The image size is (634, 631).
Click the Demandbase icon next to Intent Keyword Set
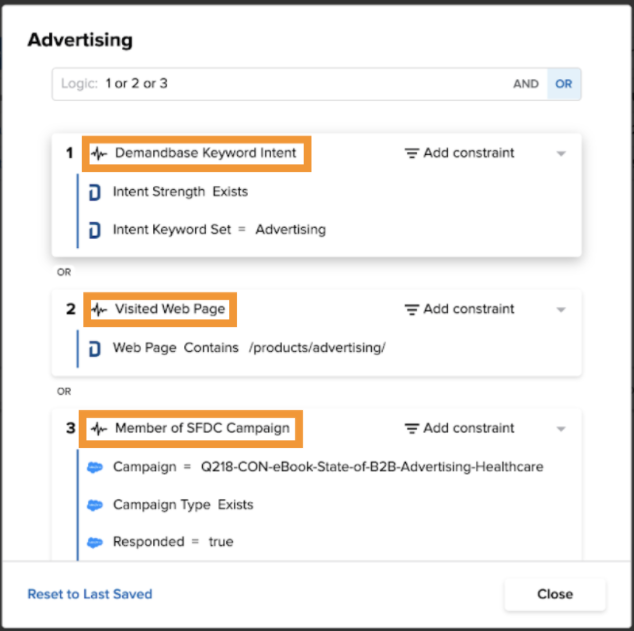(95, 230)
